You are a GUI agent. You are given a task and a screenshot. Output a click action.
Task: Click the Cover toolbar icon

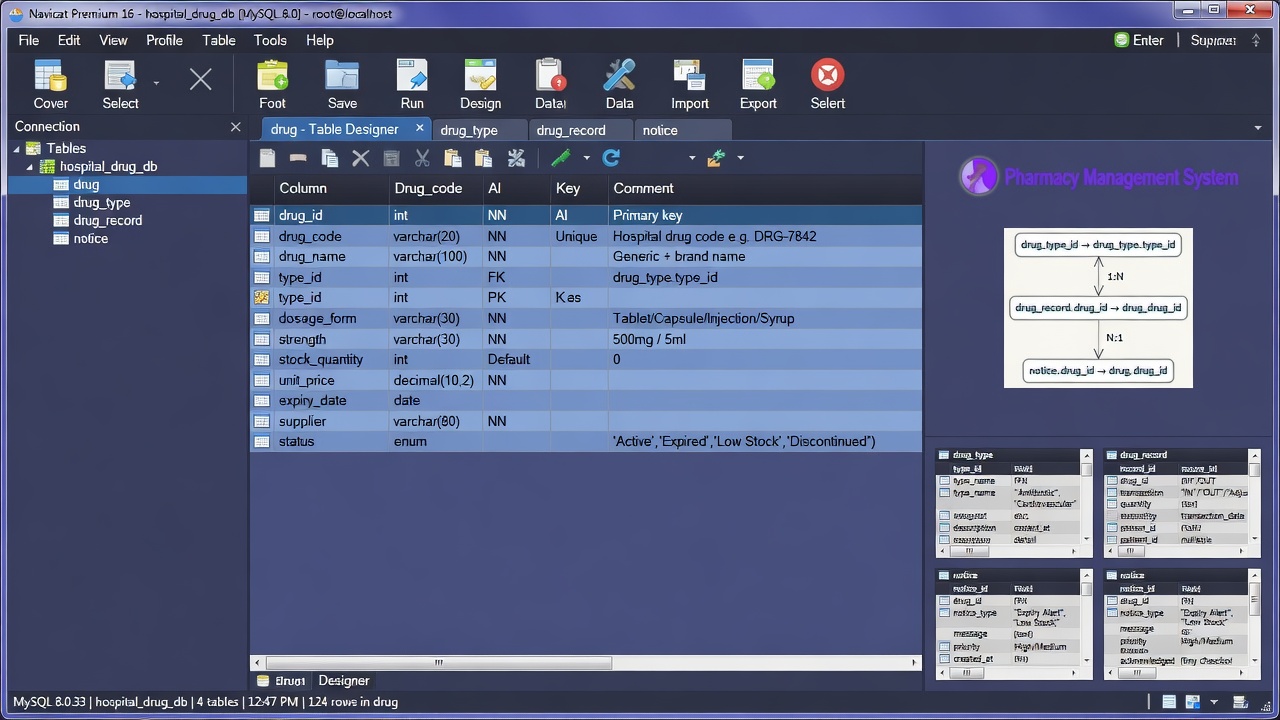[50, 76]
